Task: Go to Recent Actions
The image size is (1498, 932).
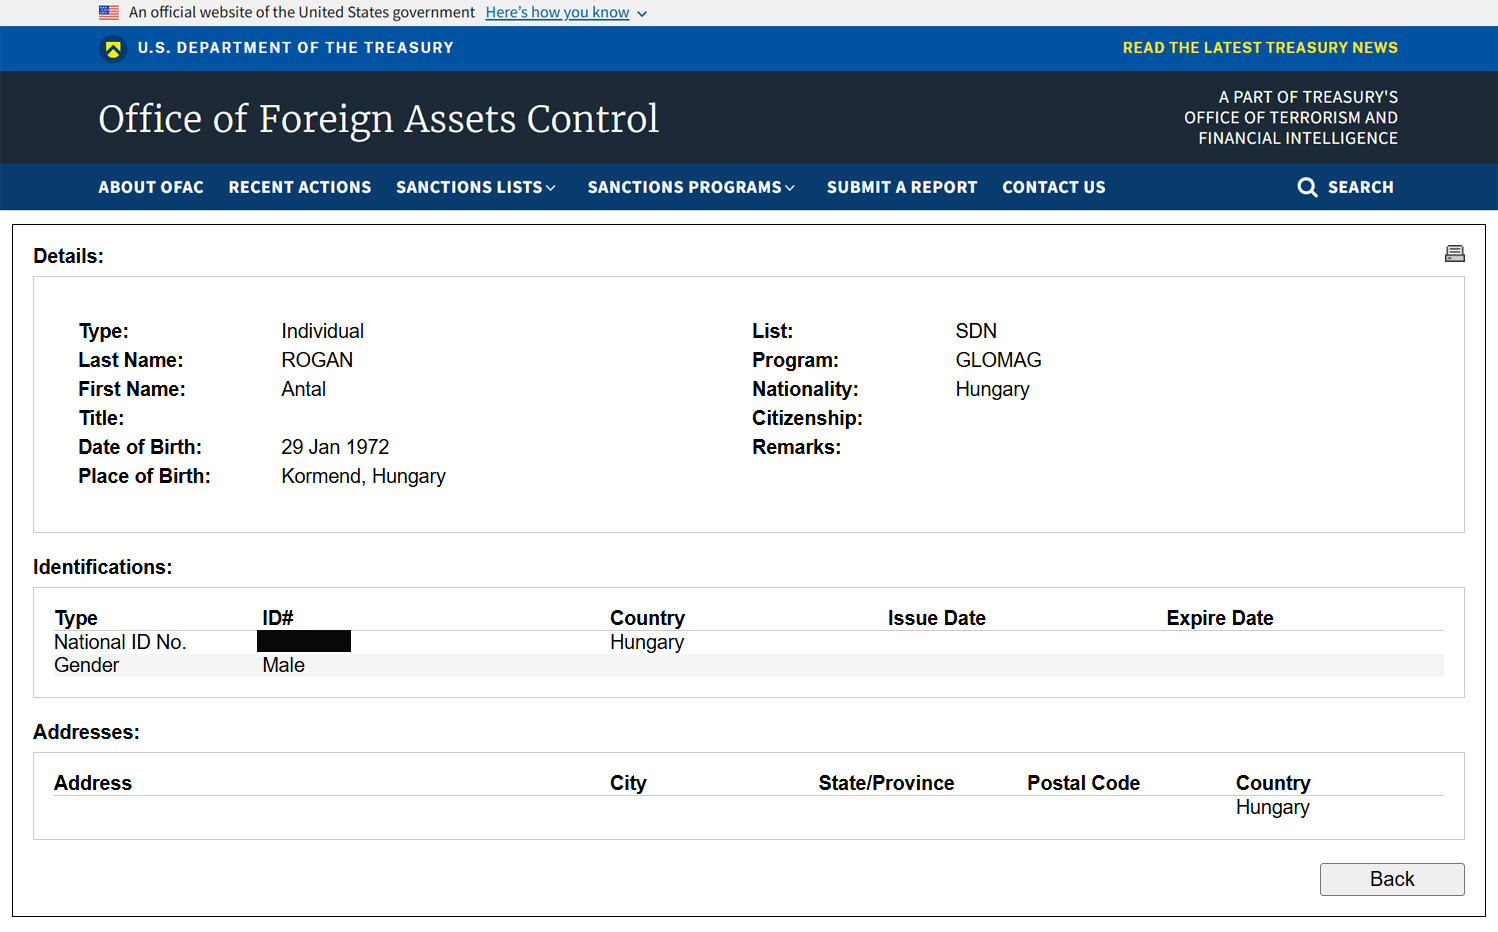Action: pos(300,187)
